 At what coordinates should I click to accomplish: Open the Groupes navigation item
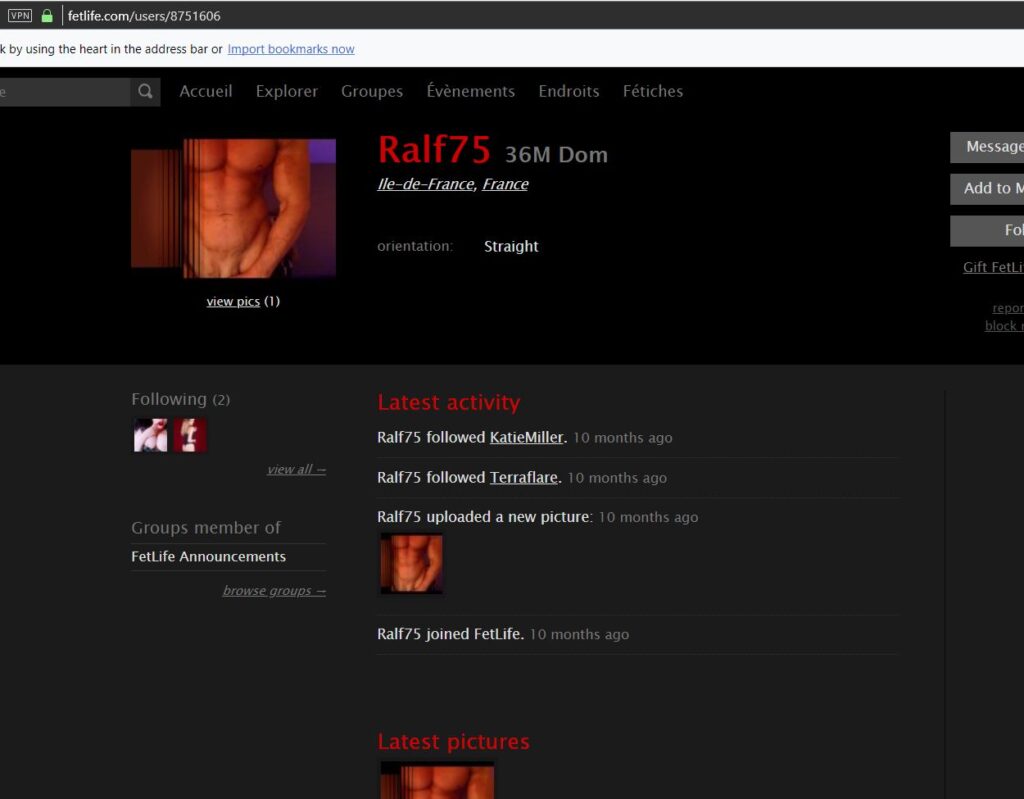pos(372,91)
